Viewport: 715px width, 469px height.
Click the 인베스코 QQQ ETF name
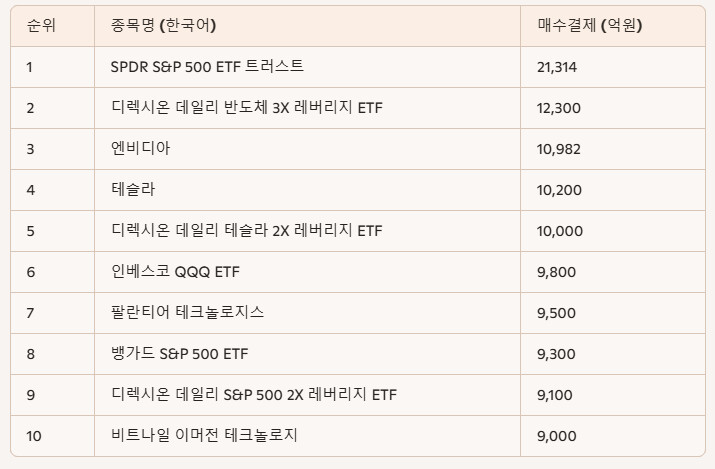(x=175, y=272)
